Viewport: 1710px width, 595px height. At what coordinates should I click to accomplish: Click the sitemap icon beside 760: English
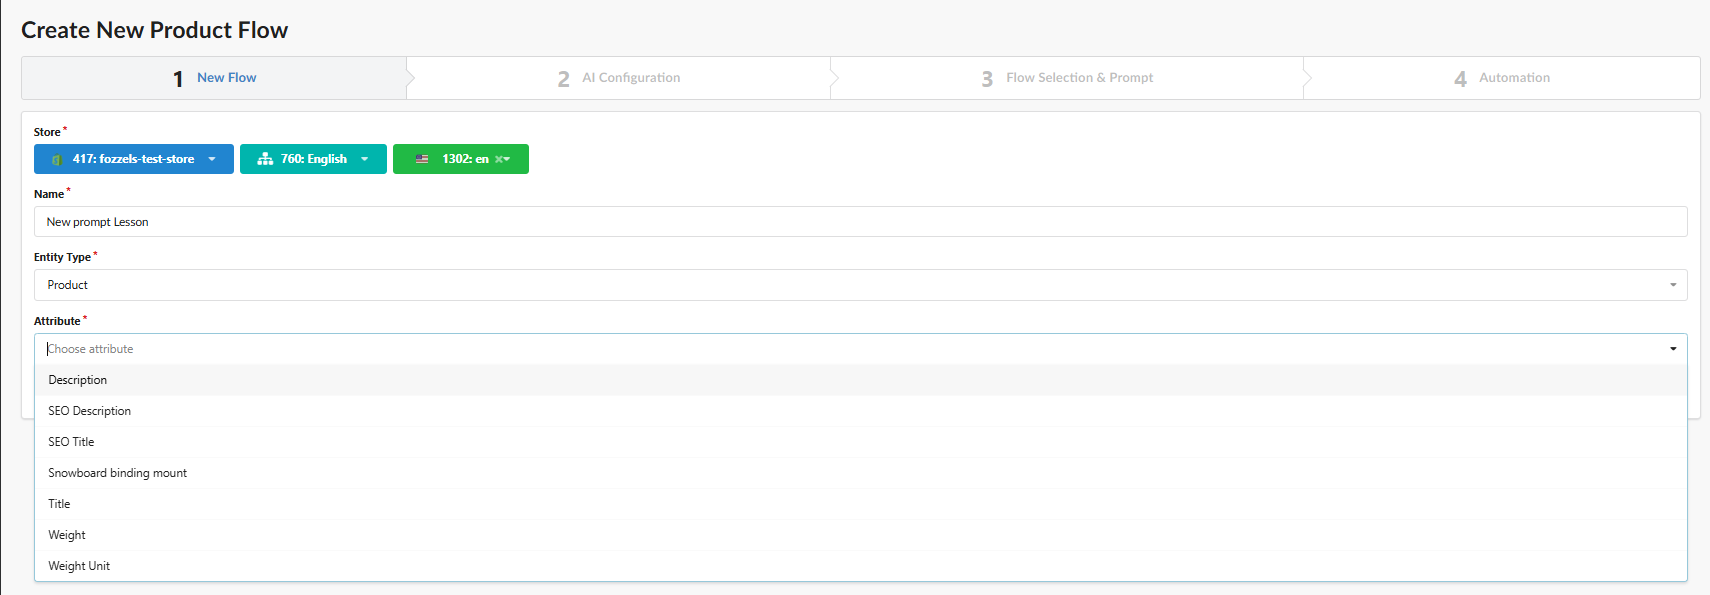point(265,159)
